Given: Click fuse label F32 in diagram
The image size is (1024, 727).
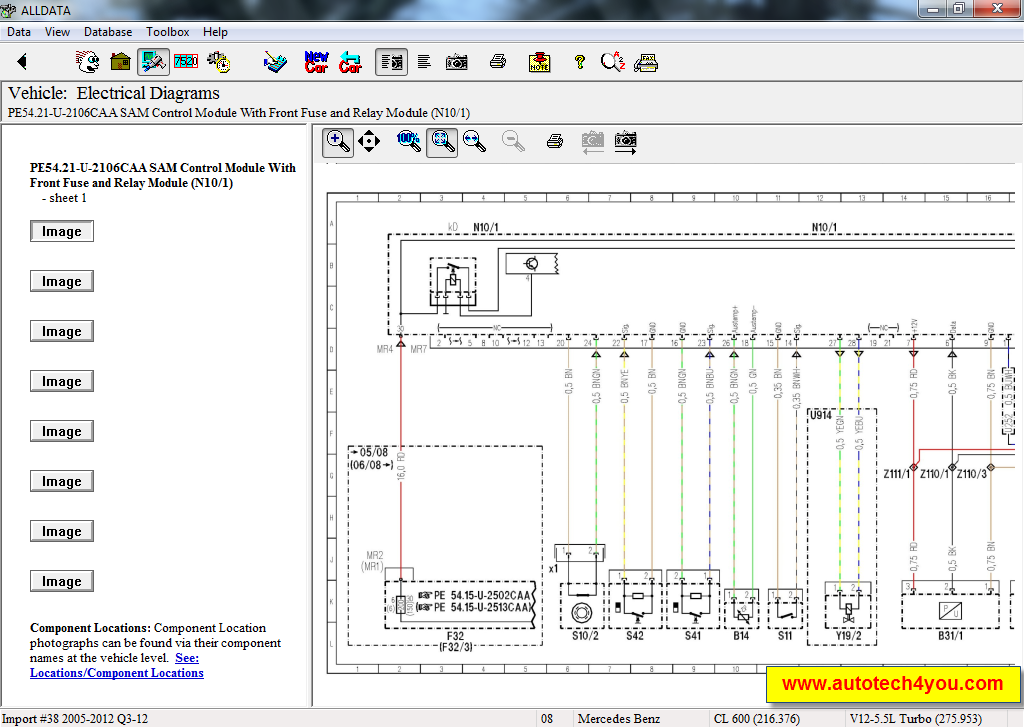Looking at the screenshot, I should 455,636.
